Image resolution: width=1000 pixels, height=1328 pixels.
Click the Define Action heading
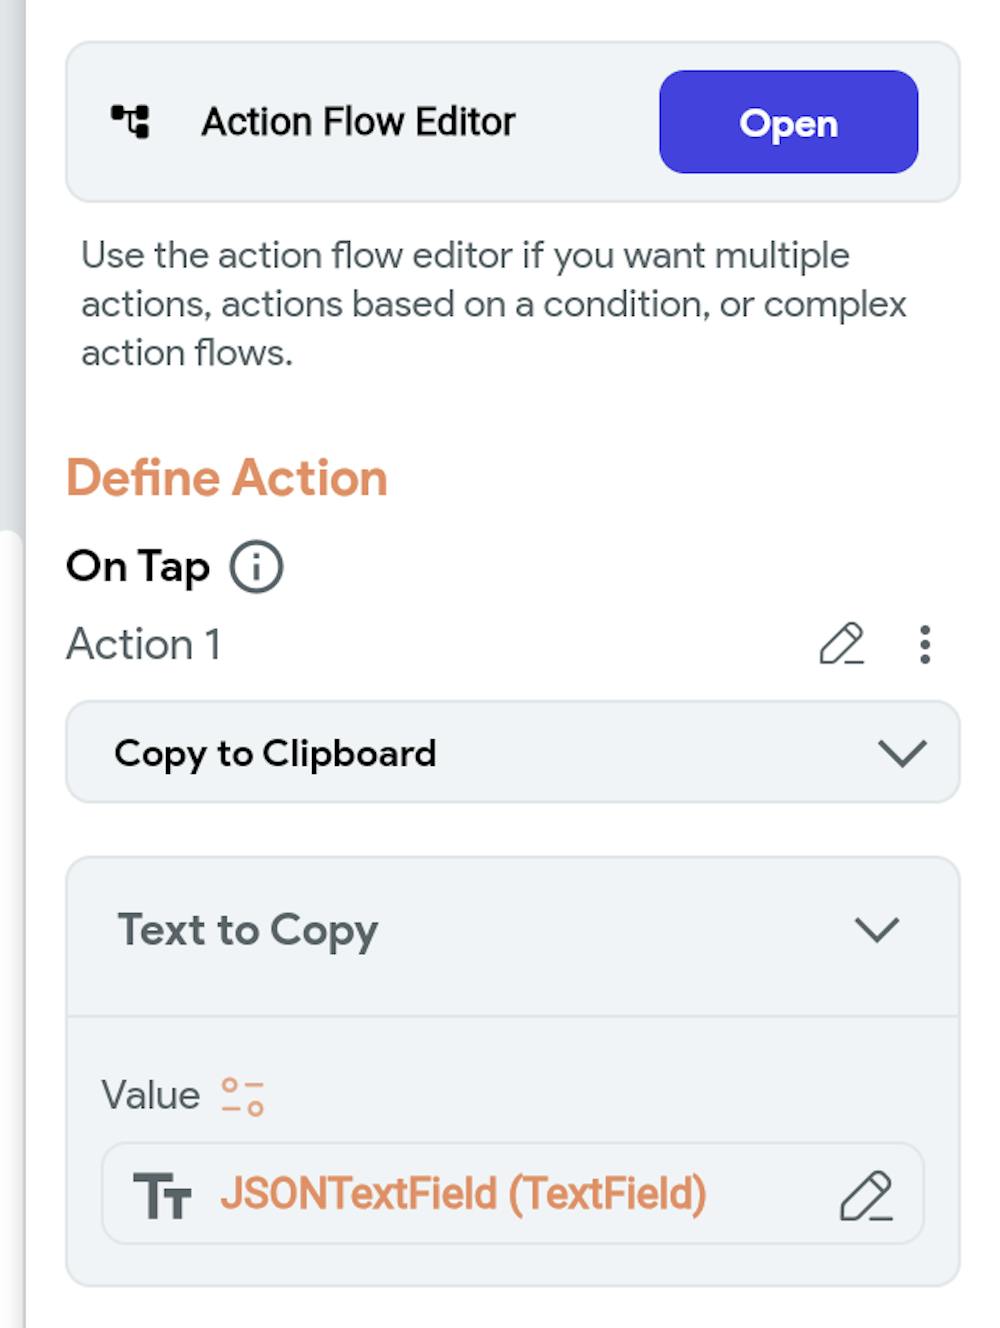click(227, 477)
